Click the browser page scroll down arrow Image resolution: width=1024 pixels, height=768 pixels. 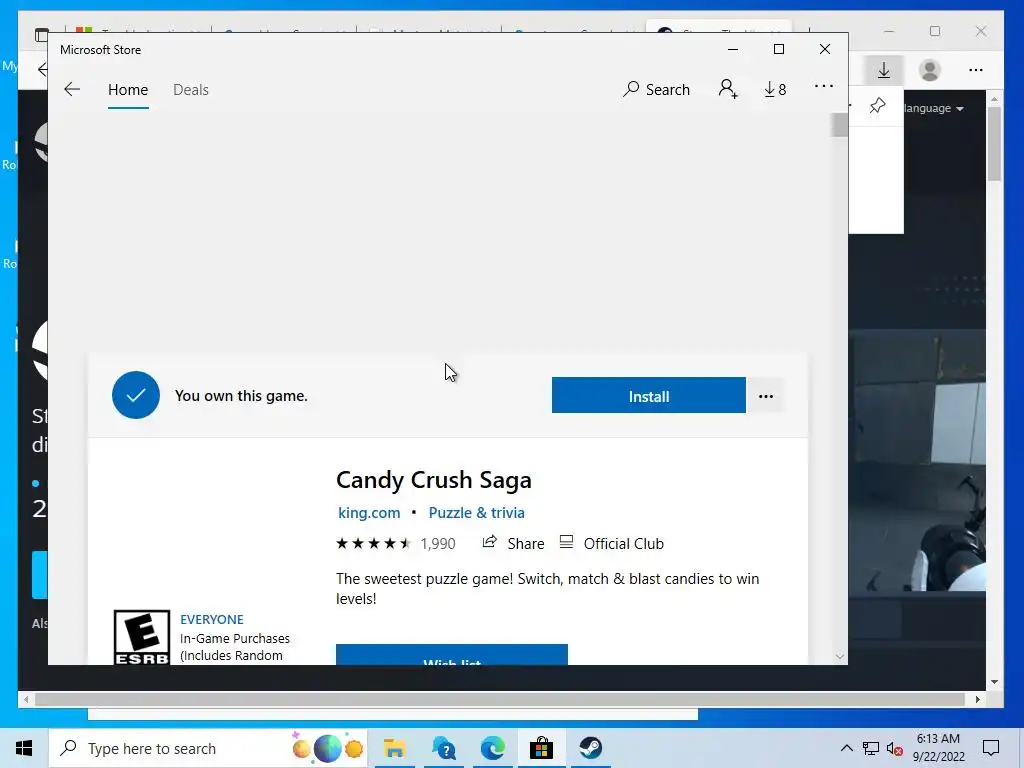pyautogui.click(x=995, y=682)
